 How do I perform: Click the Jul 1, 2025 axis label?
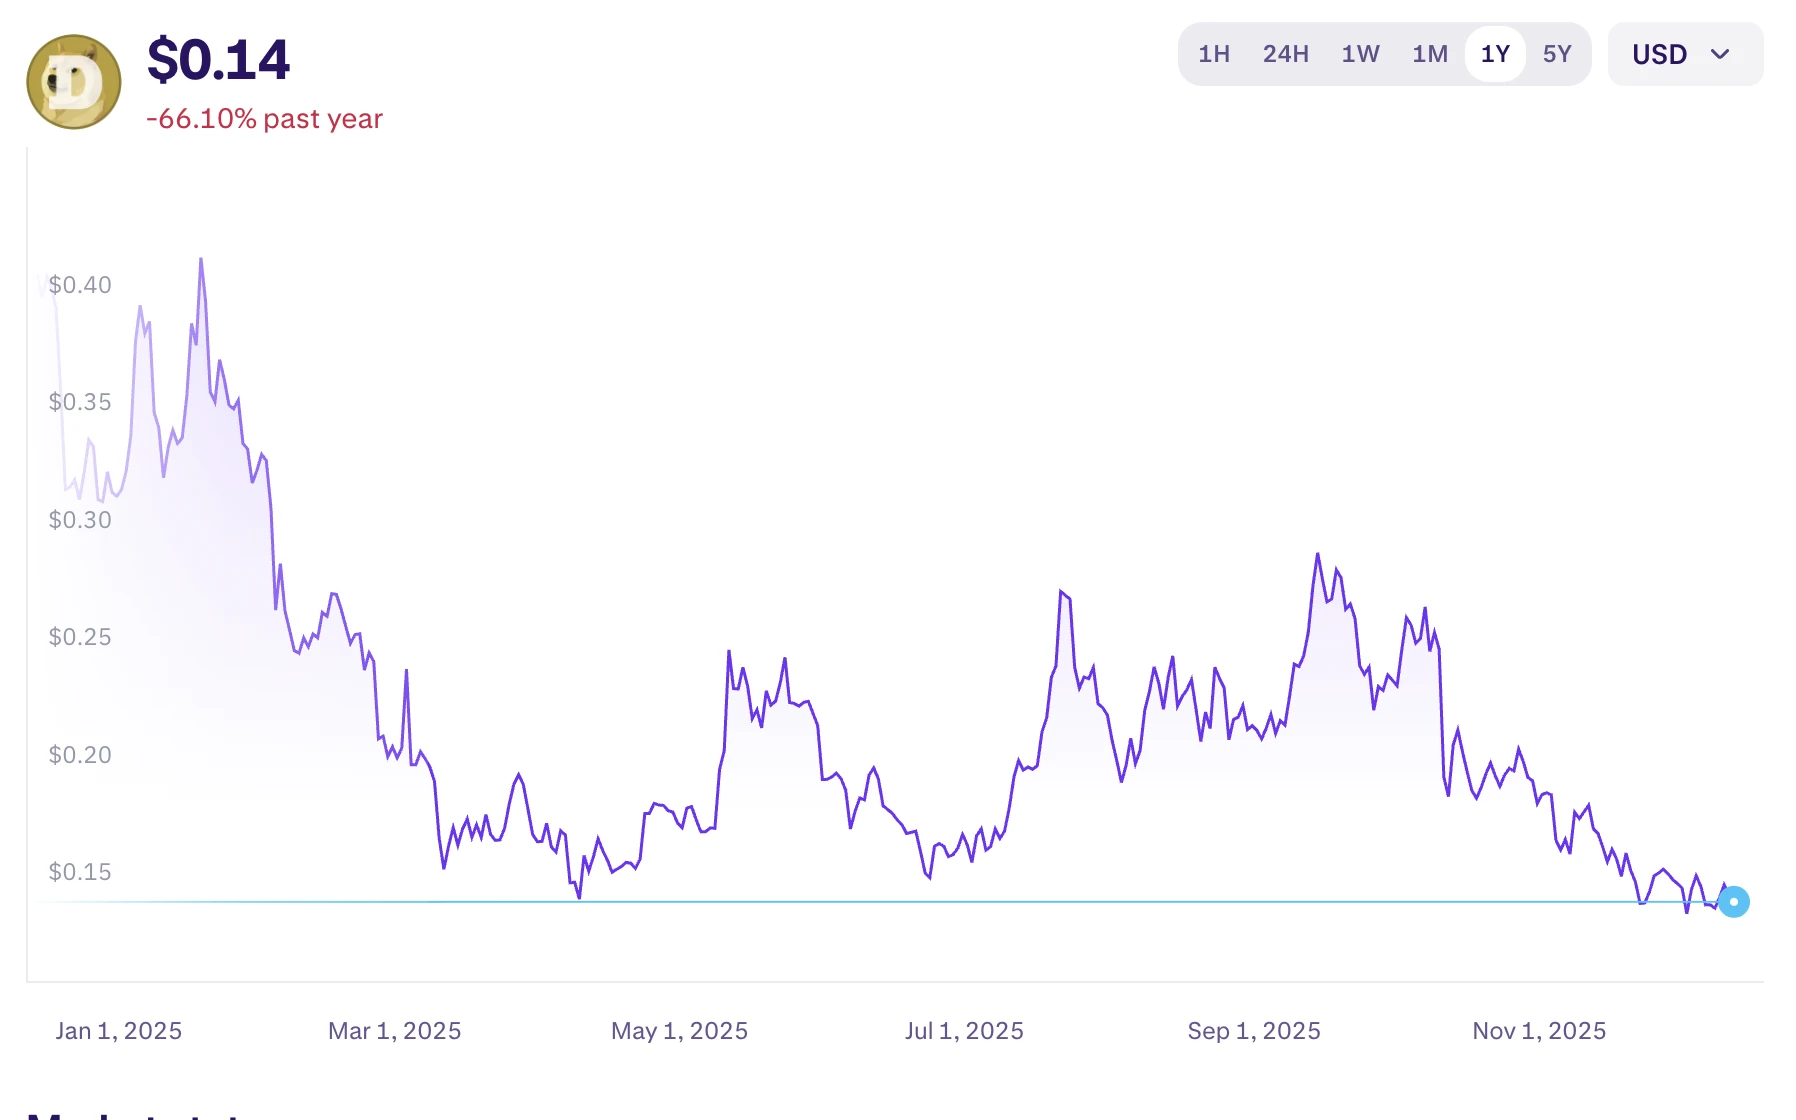pos(964,1031)
